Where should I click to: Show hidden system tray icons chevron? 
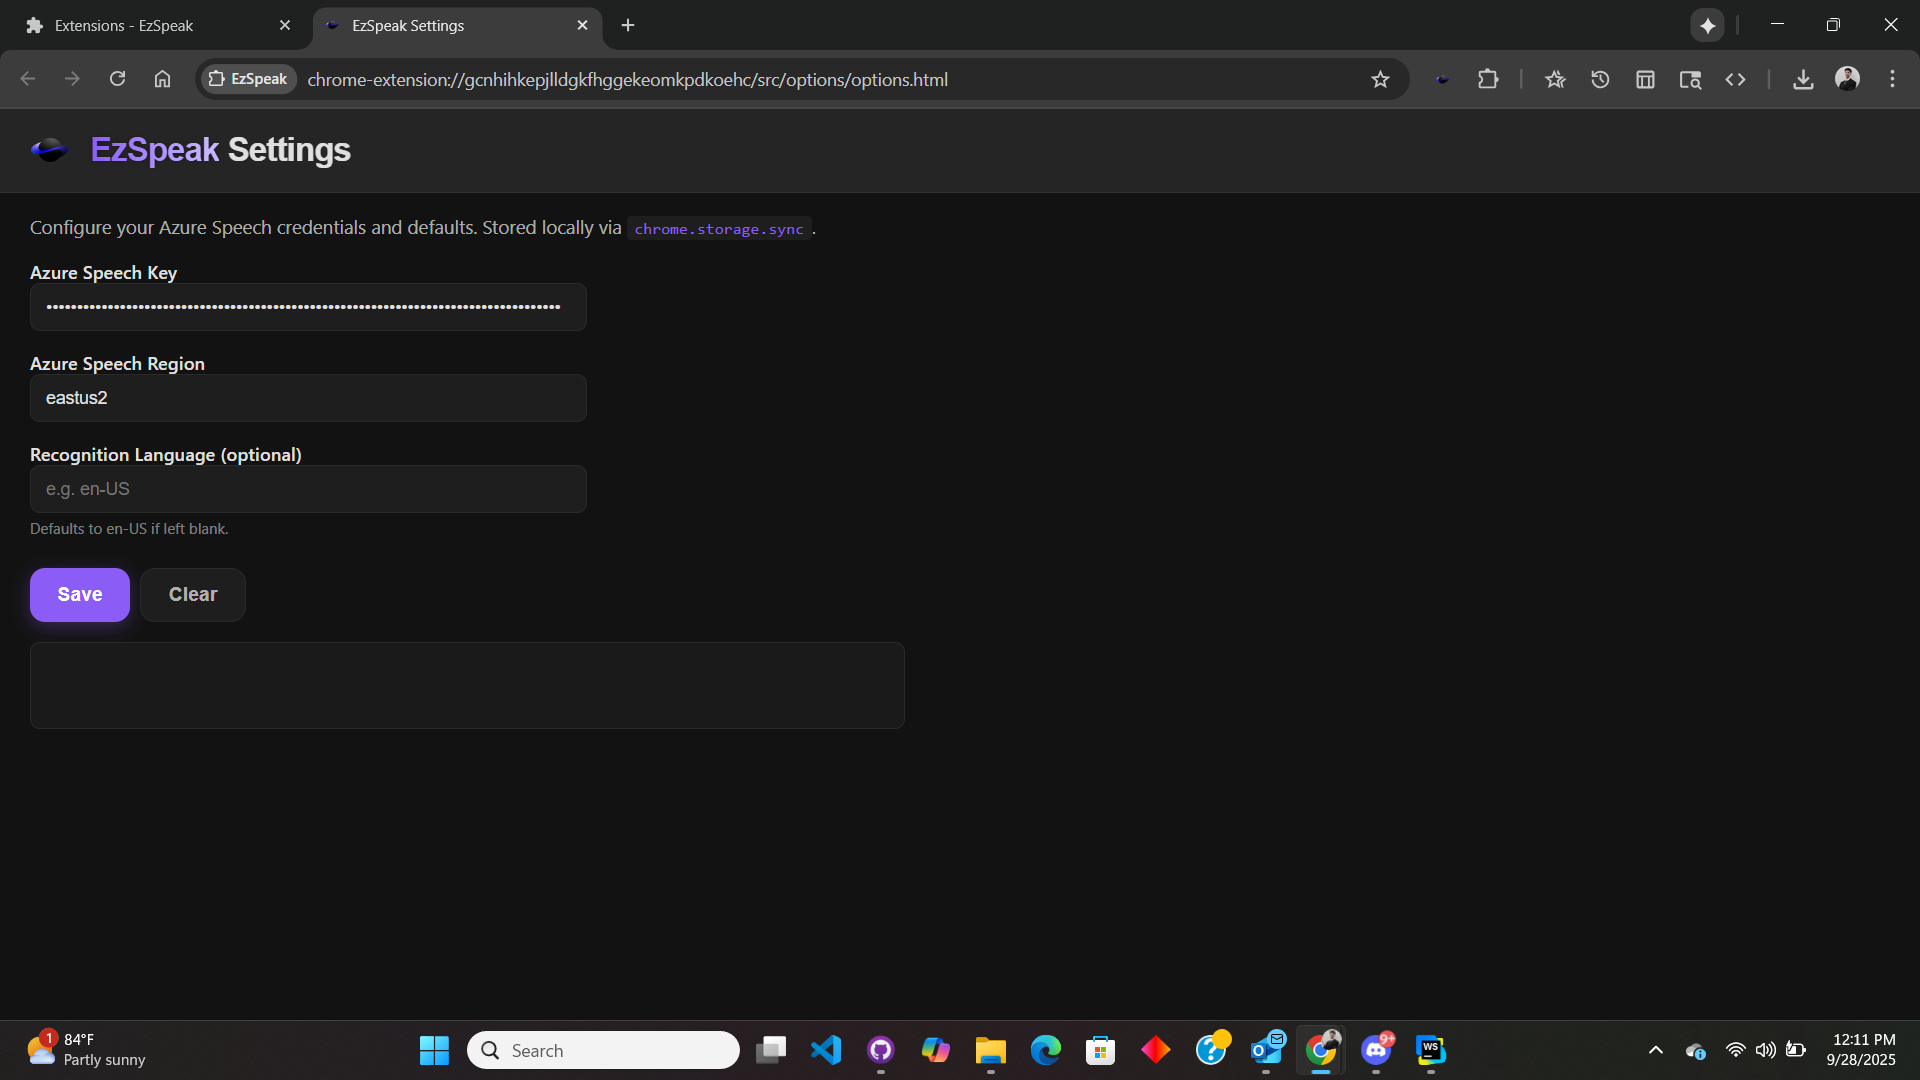[1655, 1050]
